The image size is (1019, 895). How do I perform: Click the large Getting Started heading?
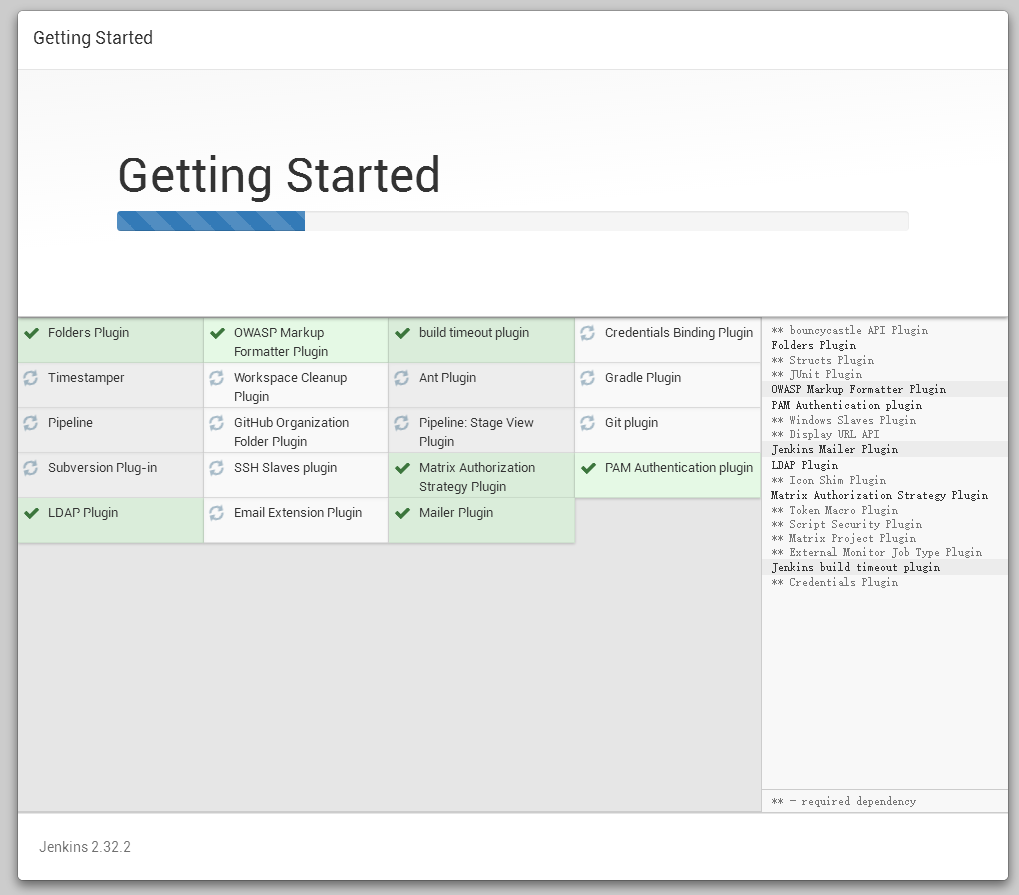pyautogui.click(x=279, y=176)
